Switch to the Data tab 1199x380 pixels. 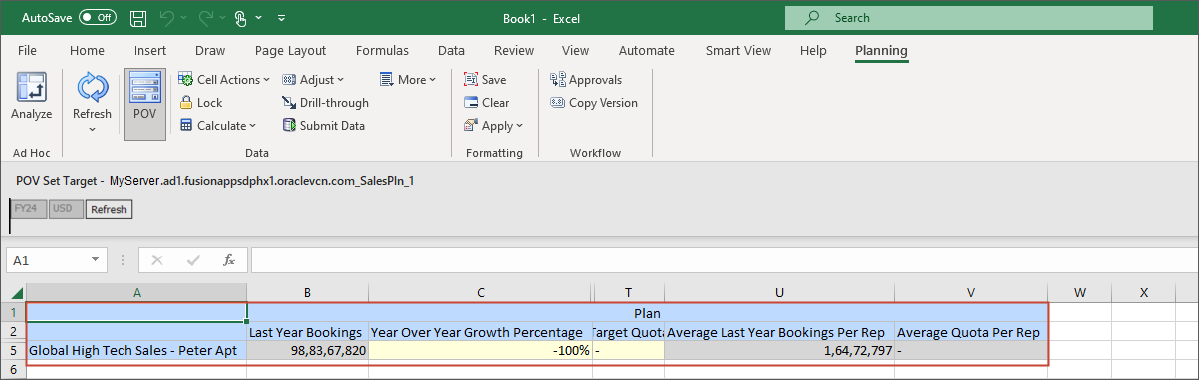click(x=451, y=50)
